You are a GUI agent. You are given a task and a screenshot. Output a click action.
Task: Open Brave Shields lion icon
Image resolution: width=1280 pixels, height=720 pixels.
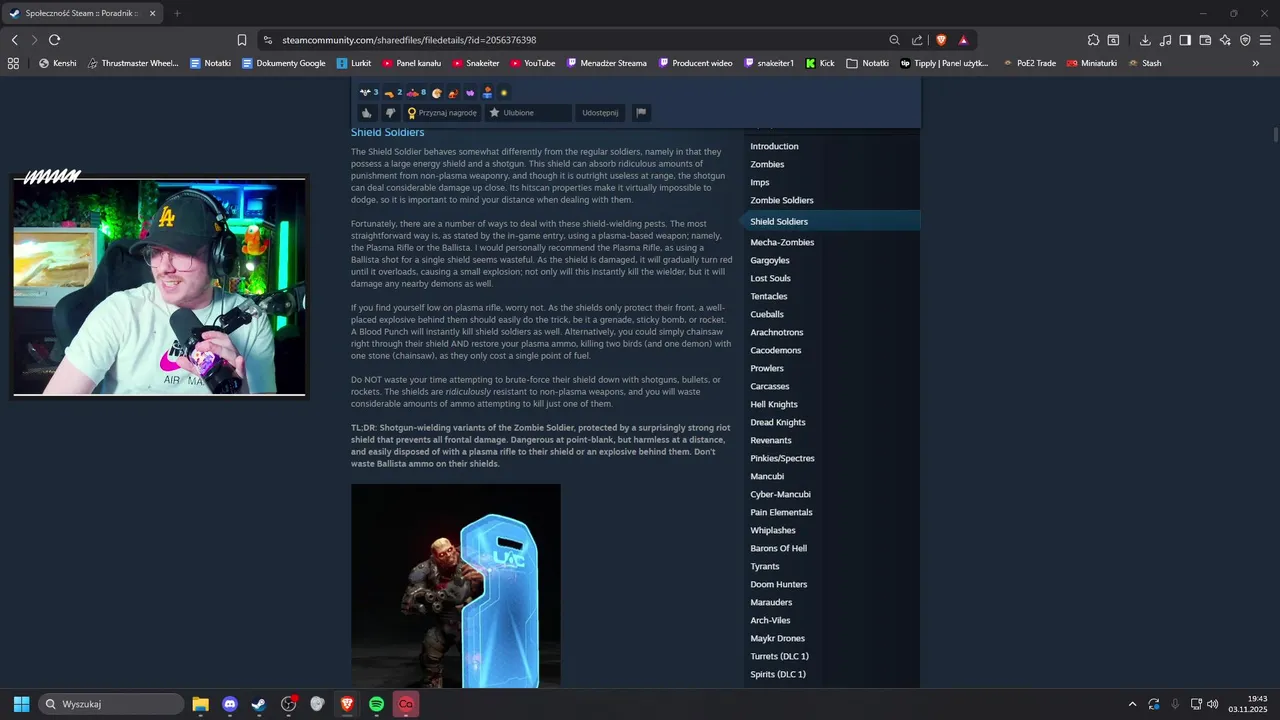[941, 40]
